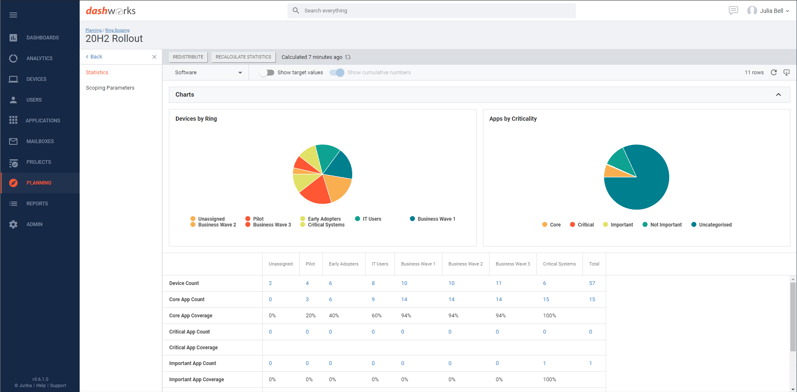The image size is (797, 392).
Task: Click the Analytics sidebar icon
Action: [x=14, y=58]
